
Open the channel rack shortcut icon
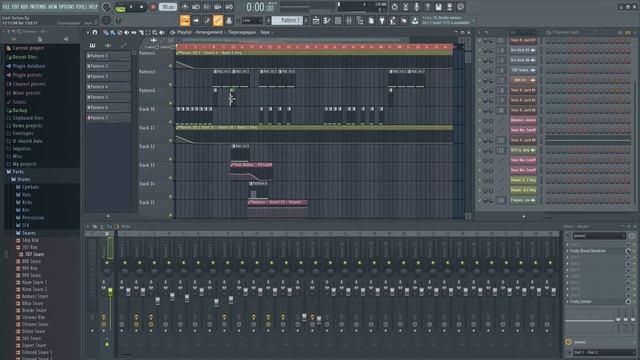tap(338, 20)
